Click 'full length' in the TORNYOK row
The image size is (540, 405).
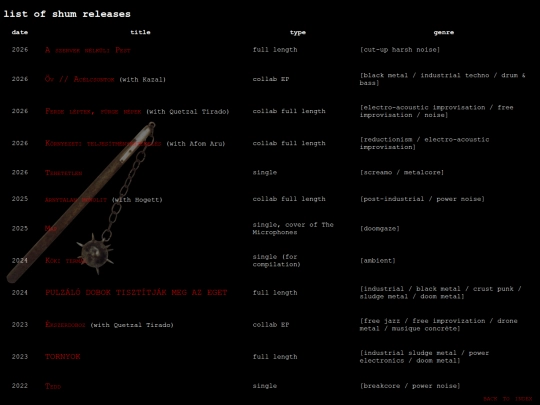tap(275, 356)
